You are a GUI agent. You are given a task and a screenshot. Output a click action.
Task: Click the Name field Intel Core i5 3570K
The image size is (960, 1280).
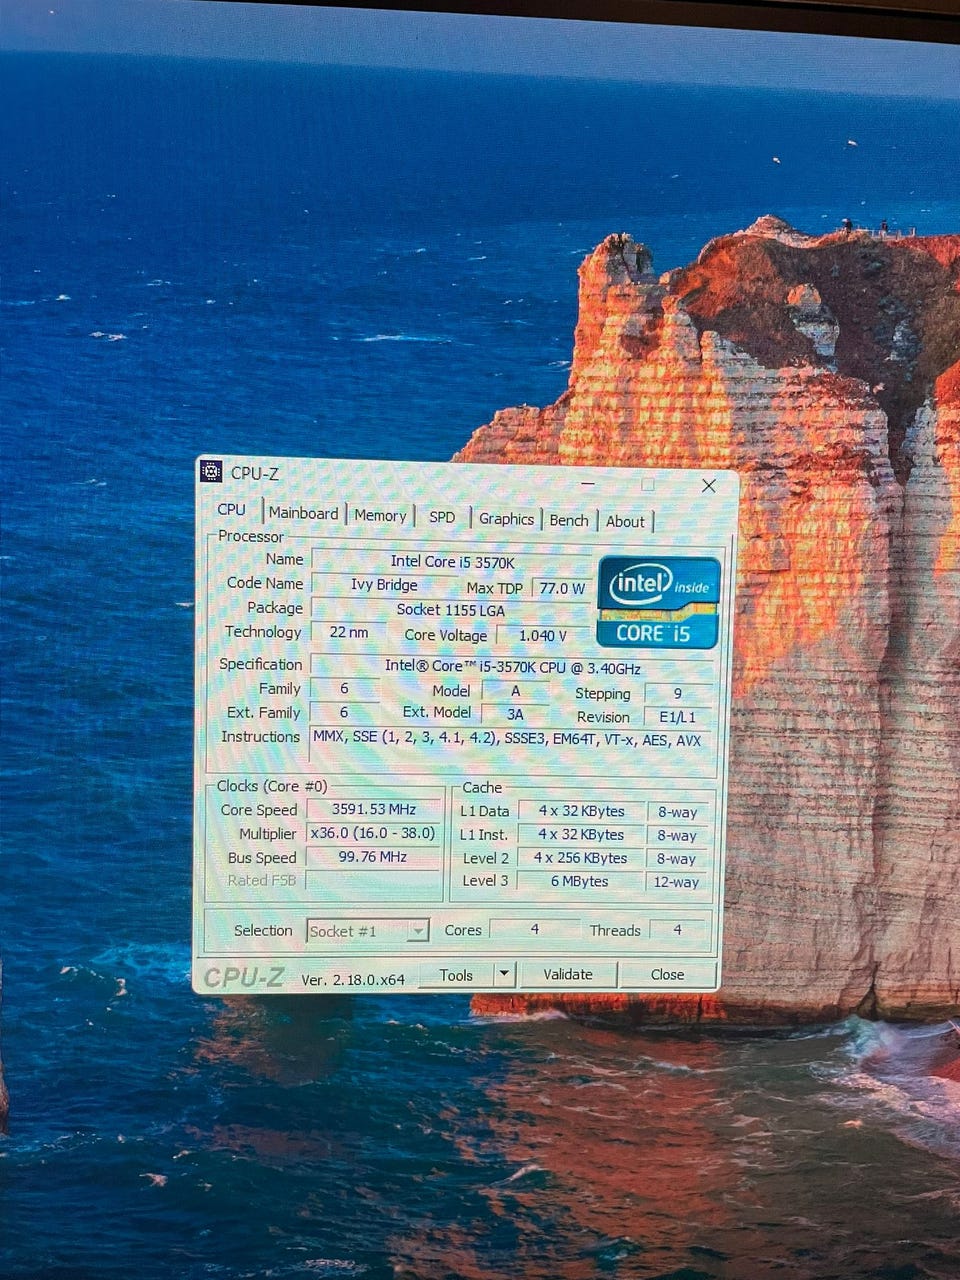tap(452, 561)
